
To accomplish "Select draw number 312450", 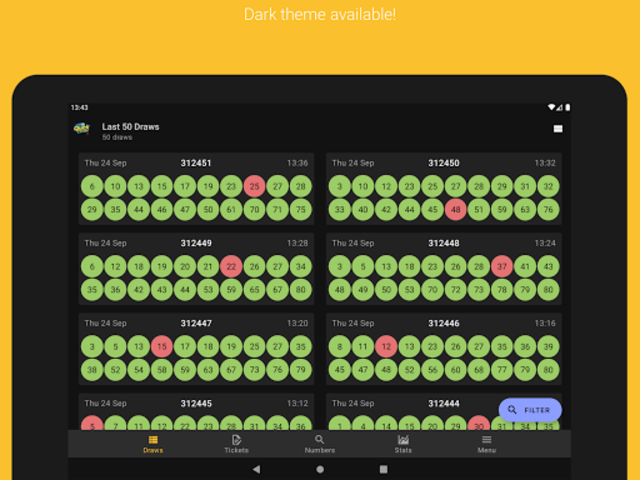I will pos(443,163).
